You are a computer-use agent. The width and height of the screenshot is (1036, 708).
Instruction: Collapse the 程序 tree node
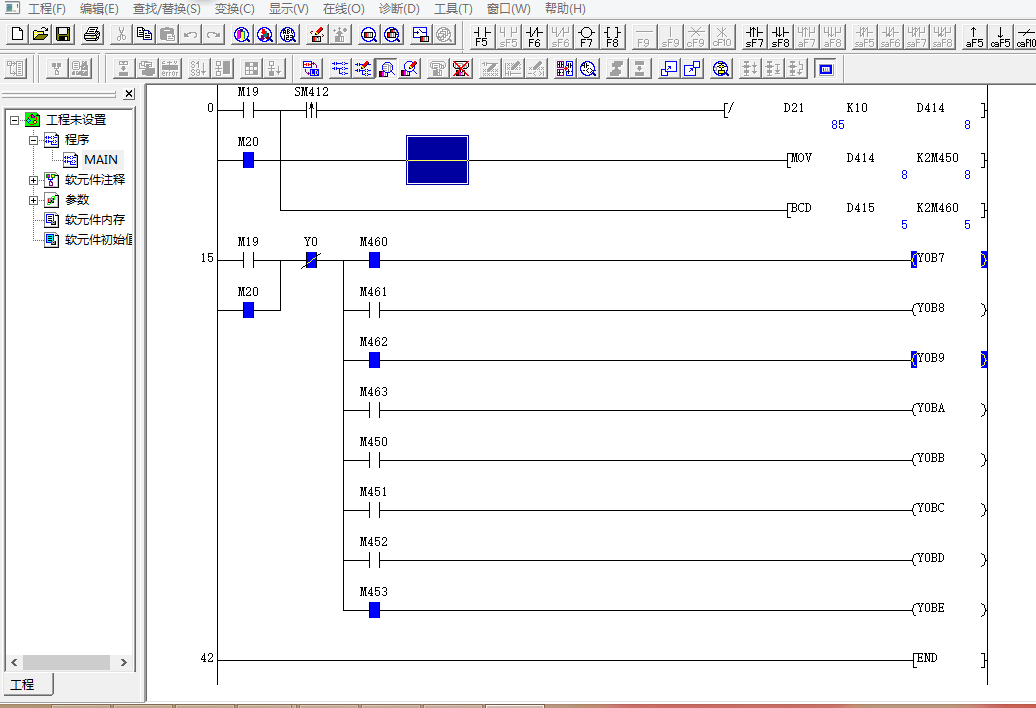point(34,140)
